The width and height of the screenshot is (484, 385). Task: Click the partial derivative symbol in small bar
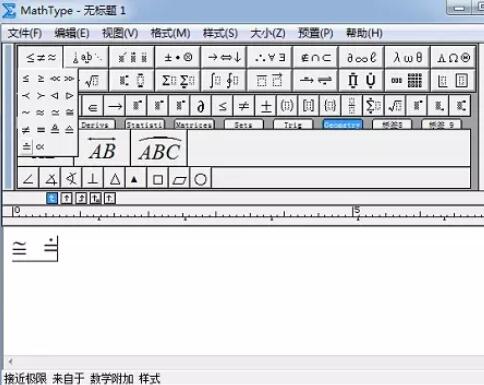click(201, 106)
